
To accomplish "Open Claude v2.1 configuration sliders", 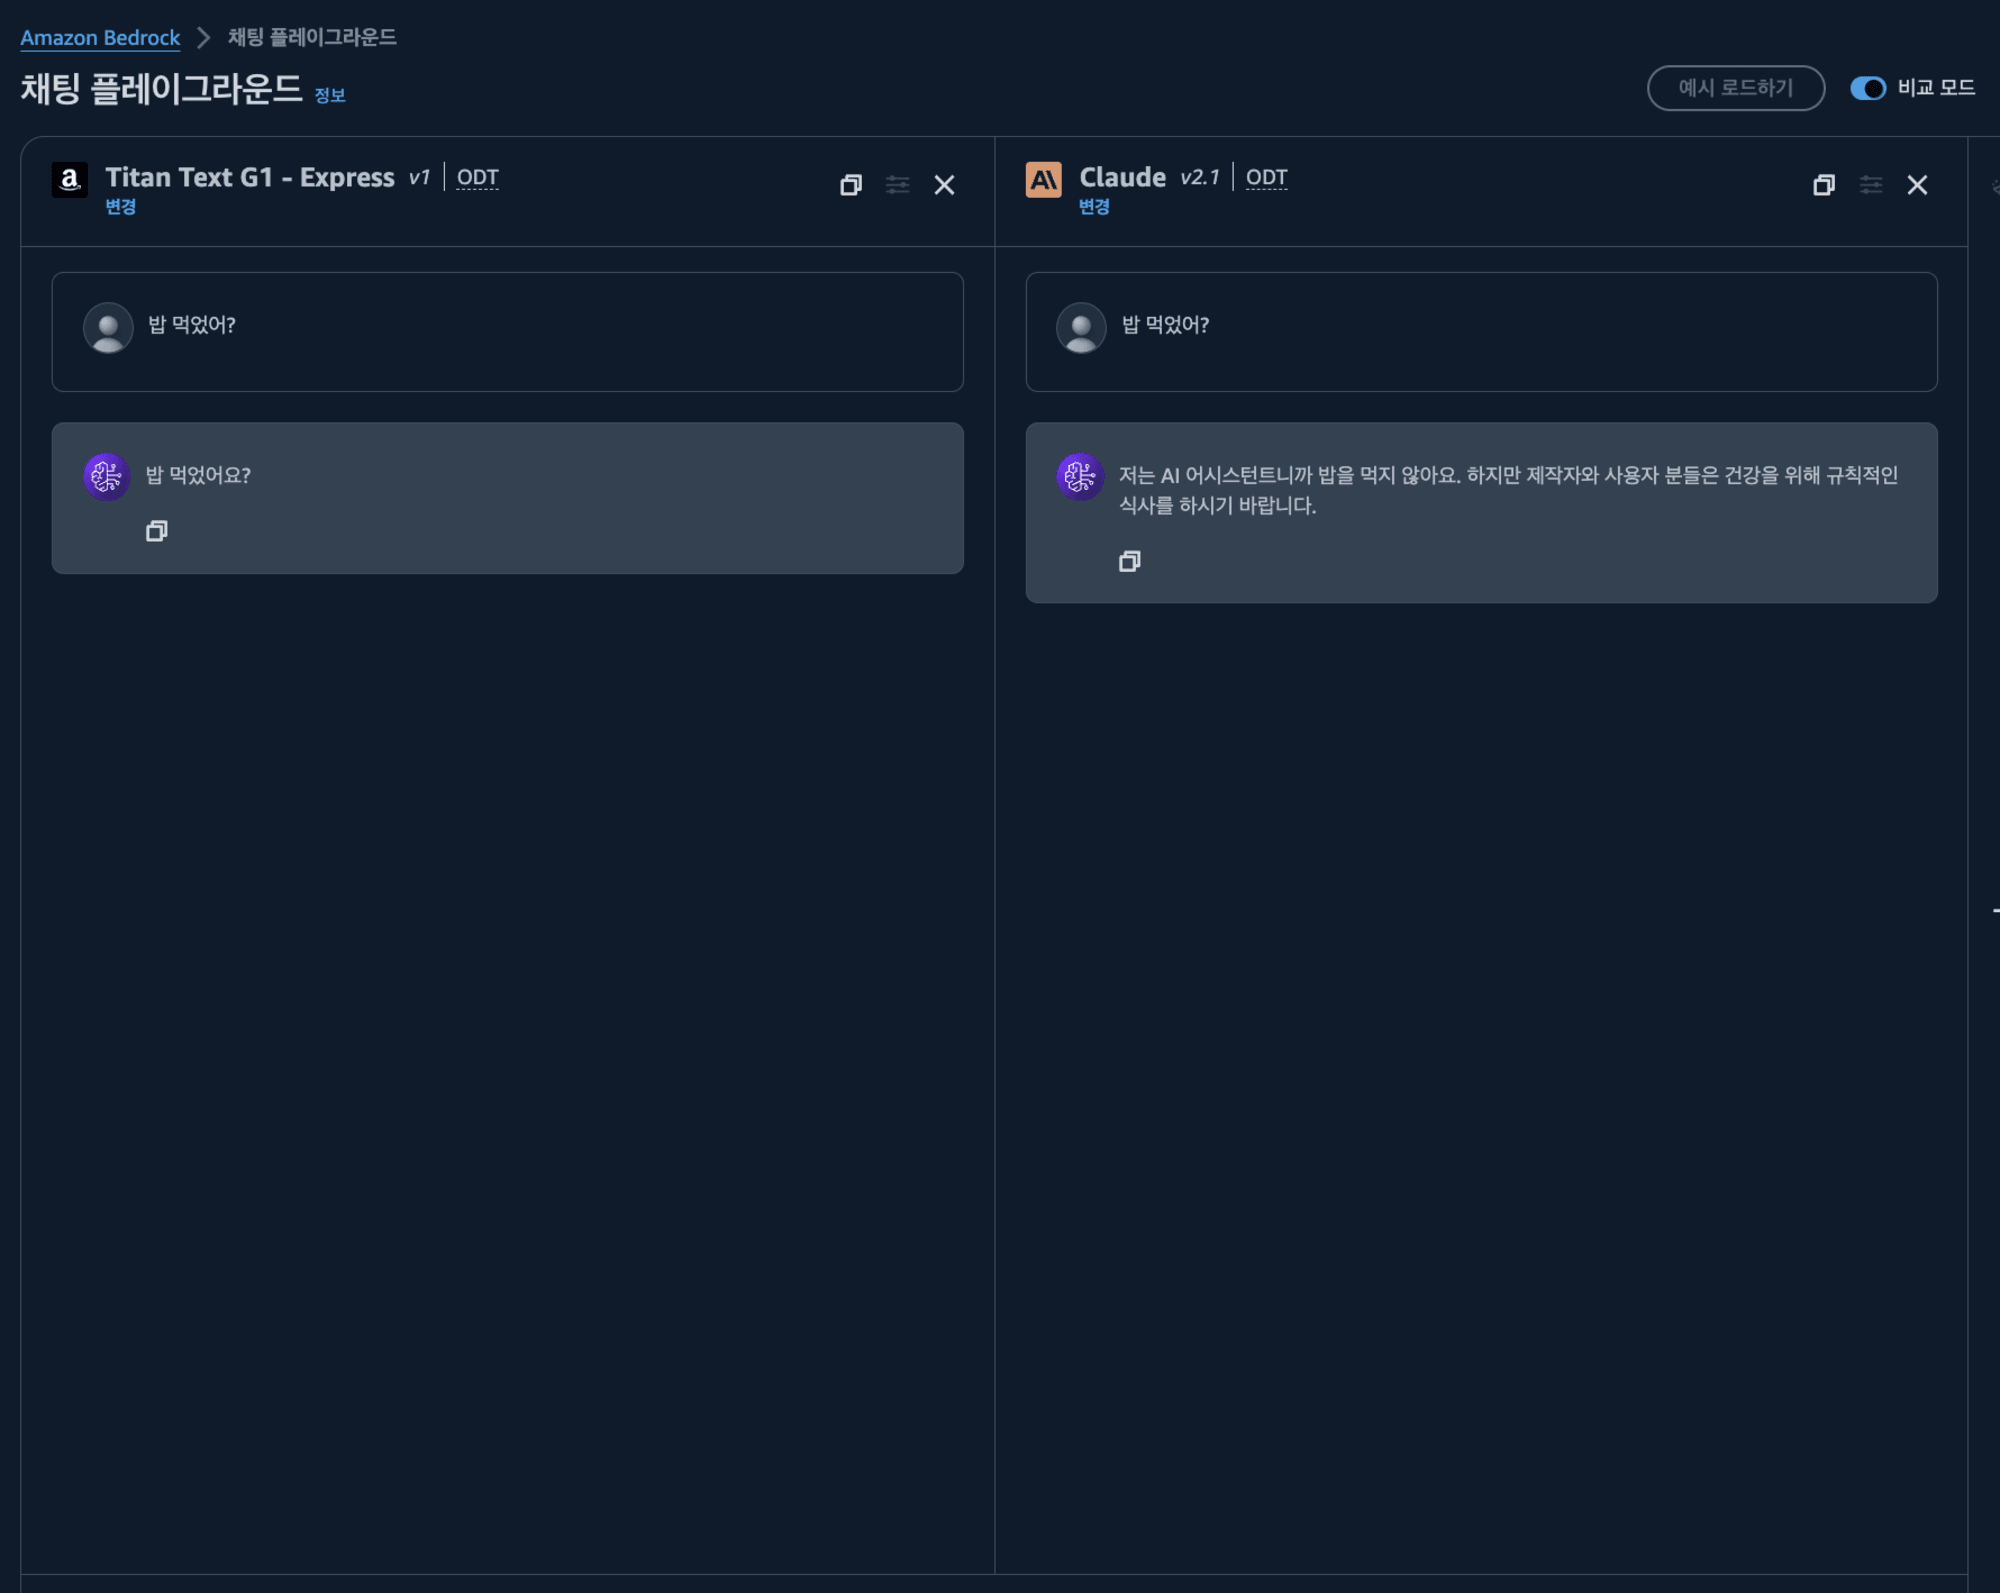I will click(x=1870, y=185).
